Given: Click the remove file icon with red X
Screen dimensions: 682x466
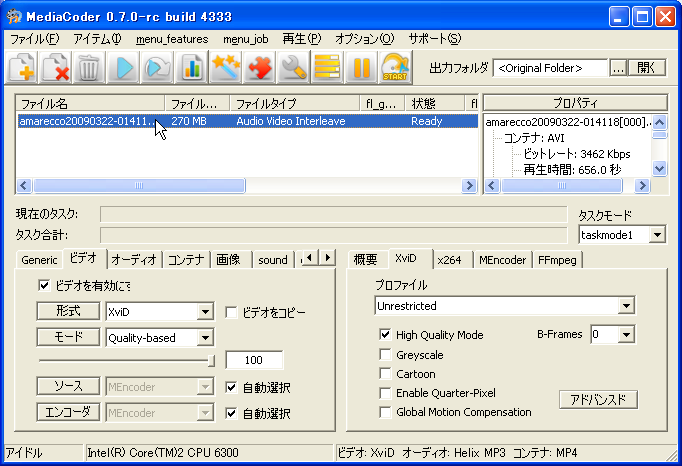Looking at the screenshot, I should [x=56, y=67].
